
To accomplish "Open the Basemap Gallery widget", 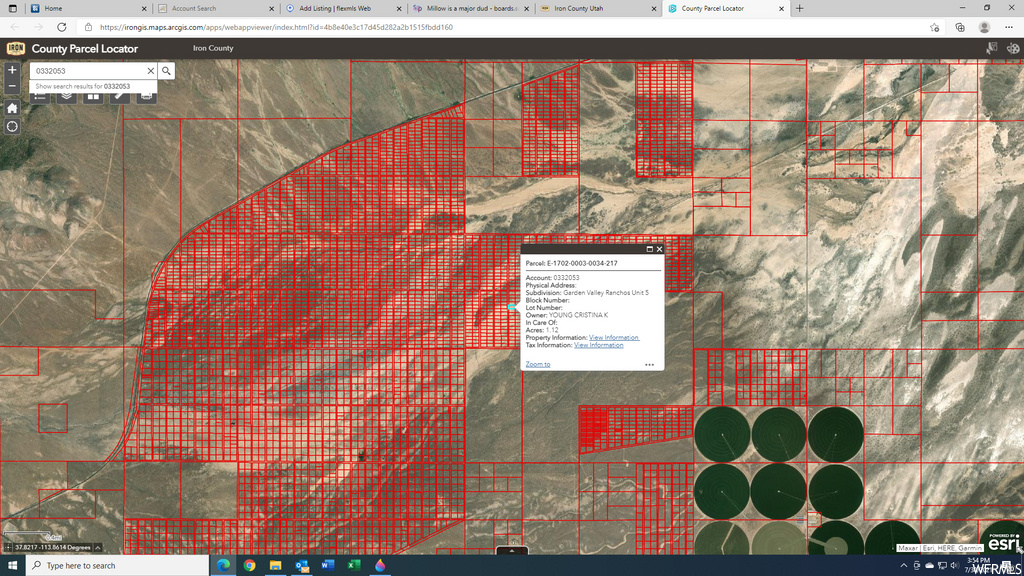I will point(93,96).
